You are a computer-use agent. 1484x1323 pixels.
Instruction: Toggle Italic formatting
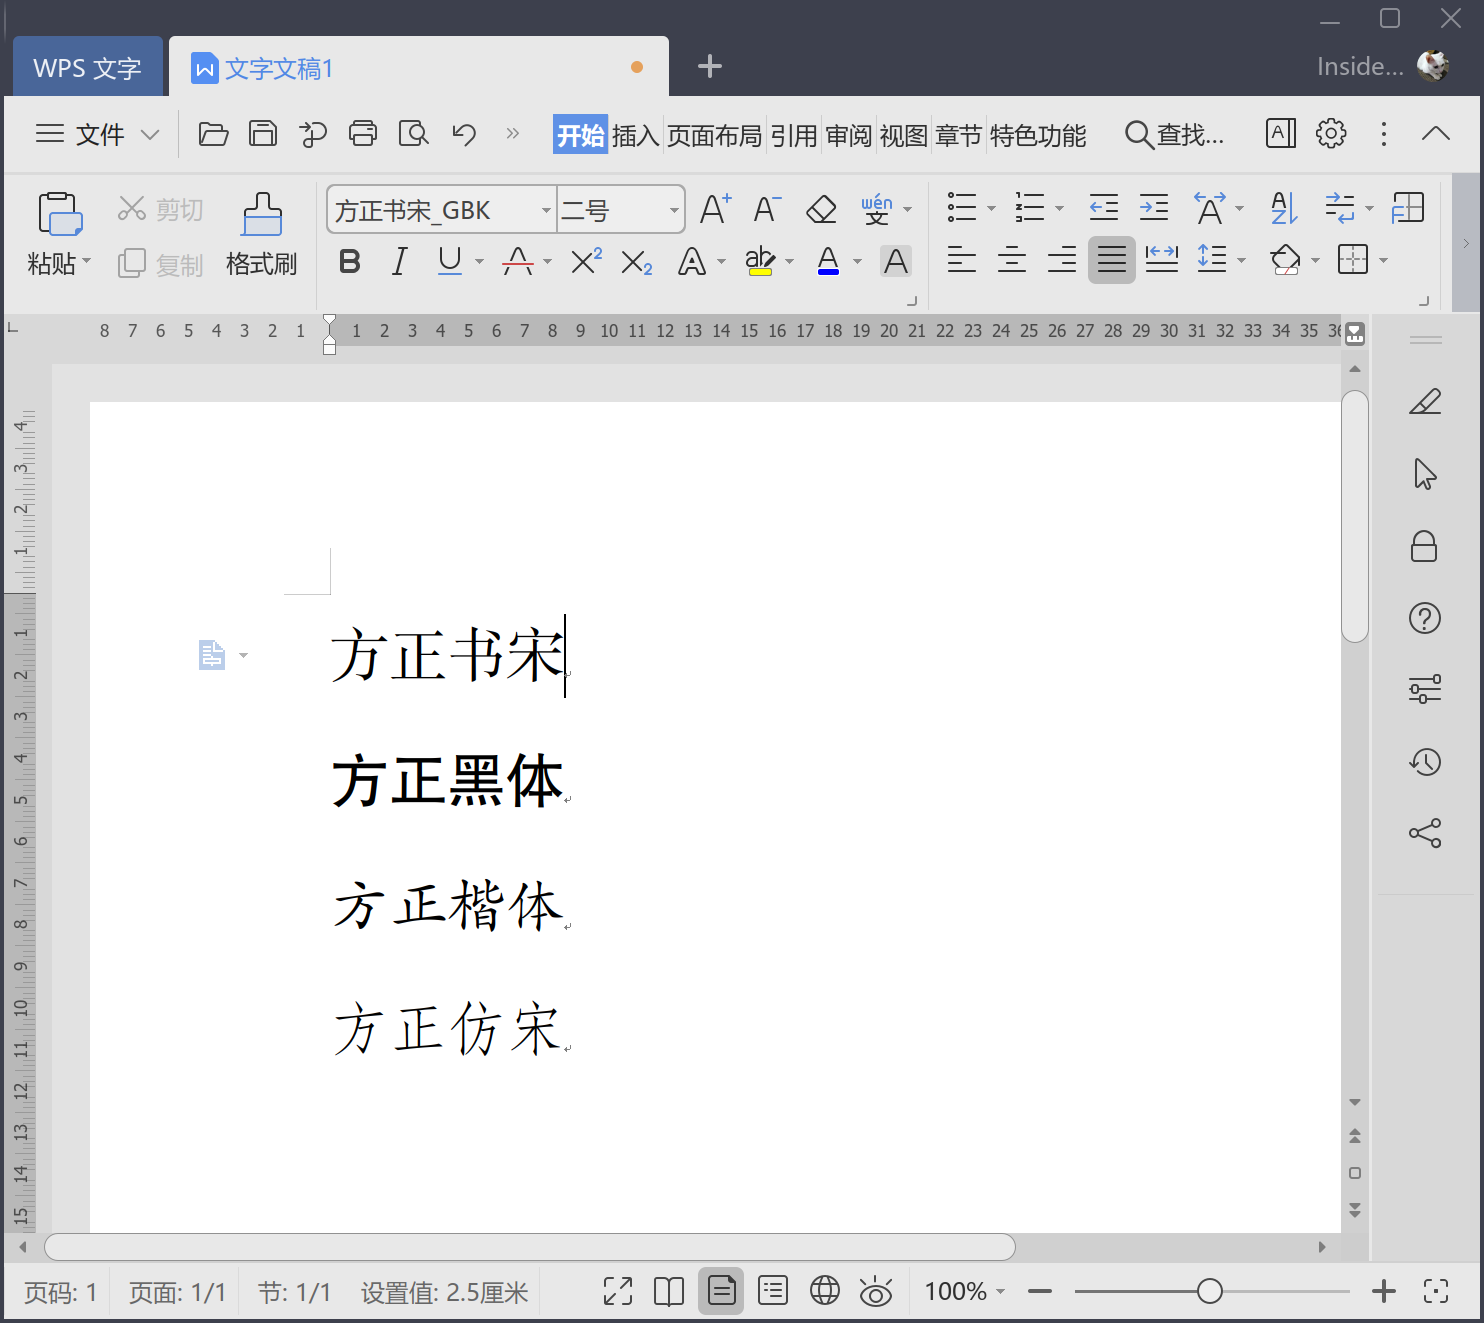click(400, 262)
